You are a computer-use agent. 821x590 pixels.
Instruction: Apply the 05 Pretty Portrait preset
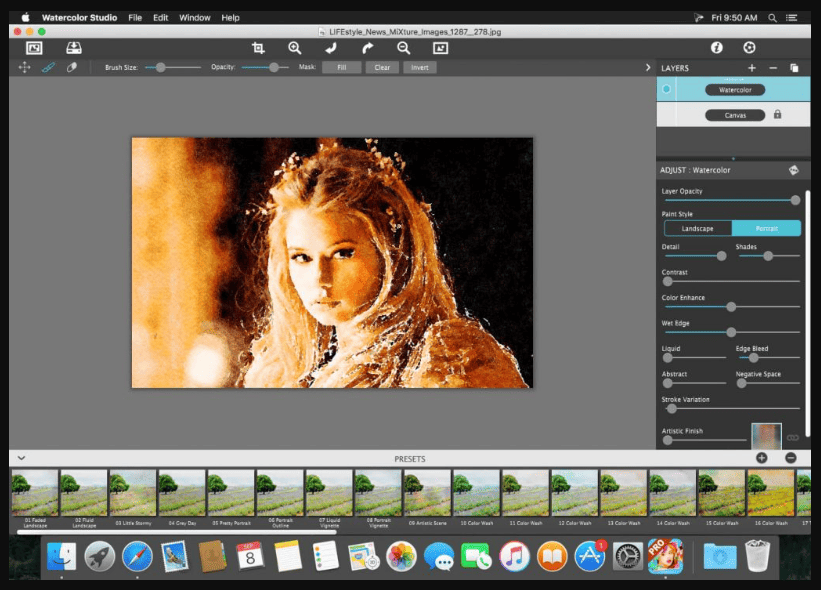click(231, 497)
